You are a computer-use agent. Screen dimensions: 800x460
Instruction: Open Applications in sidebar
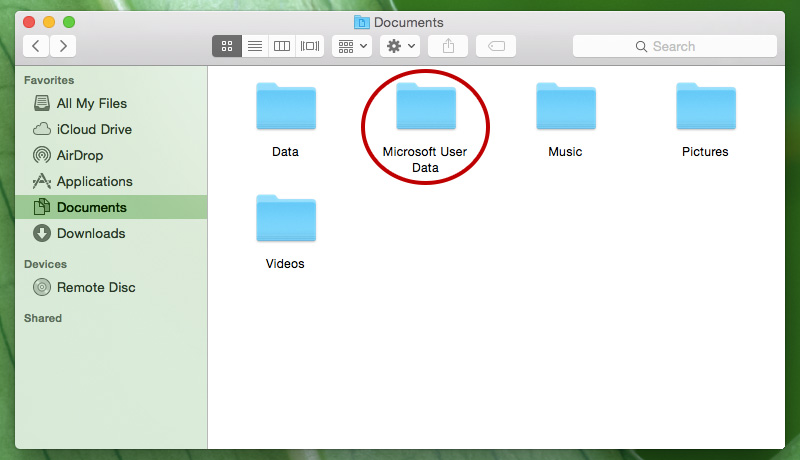coord(111,181)
